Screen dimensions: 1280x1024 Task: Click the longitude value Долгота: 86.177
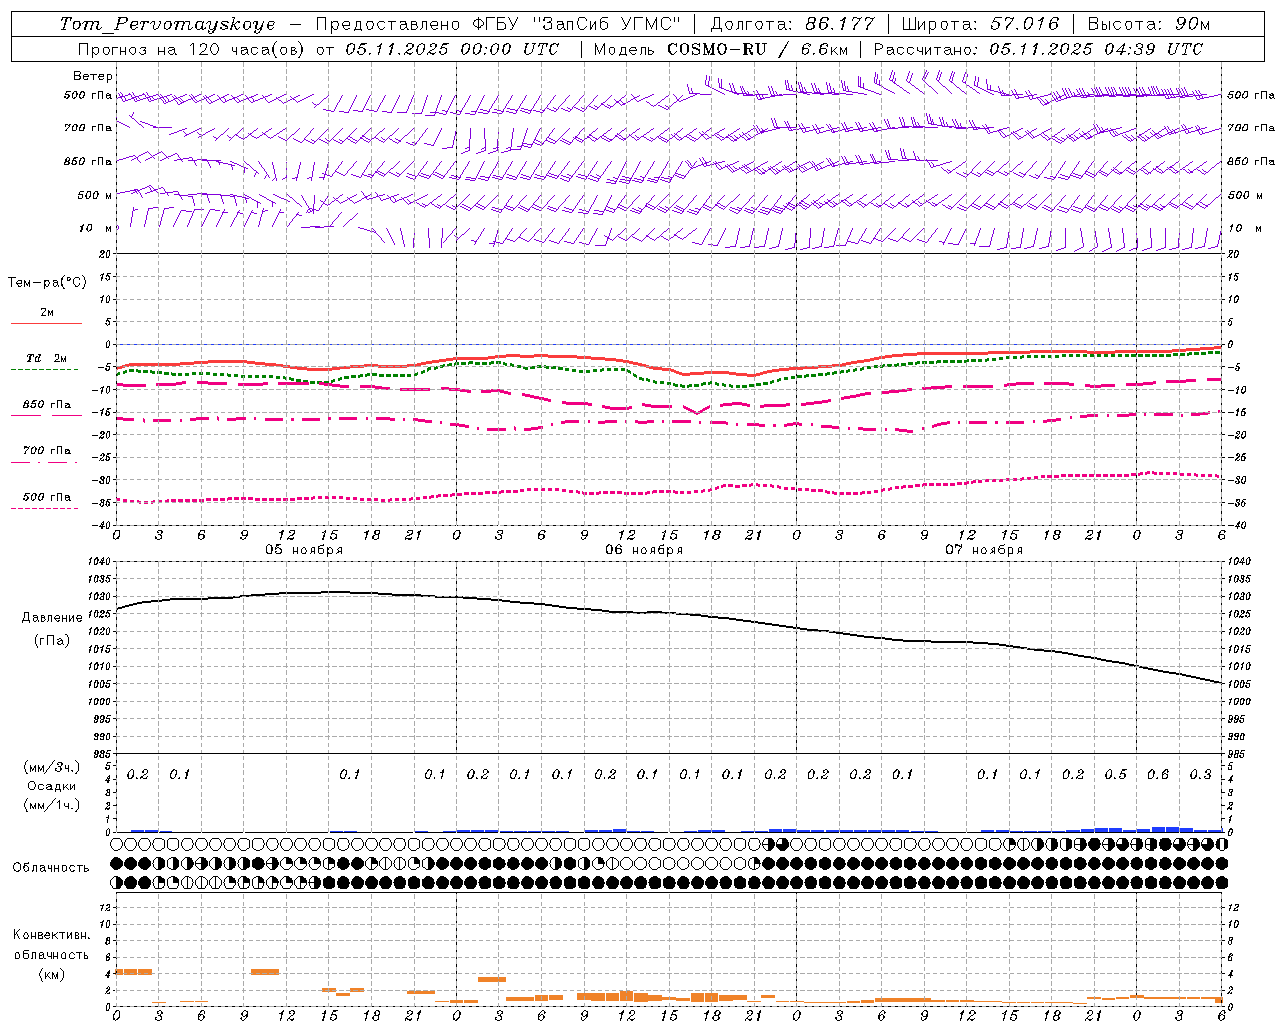(792, 24)
